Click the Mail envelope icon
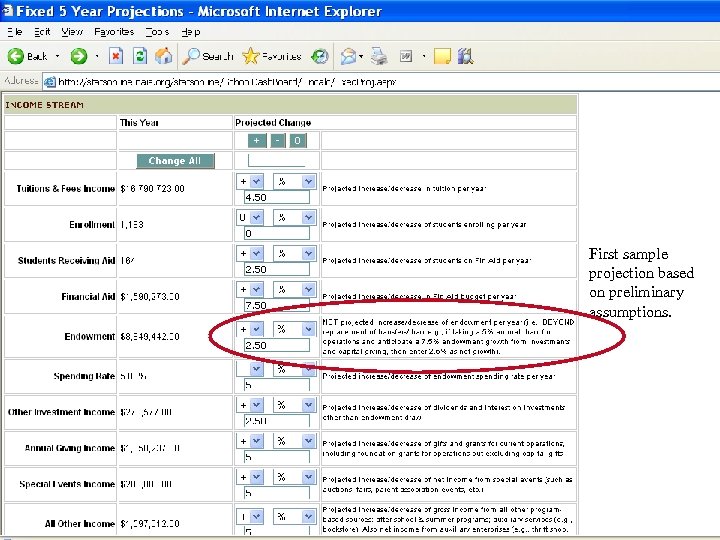 (349, 56)
